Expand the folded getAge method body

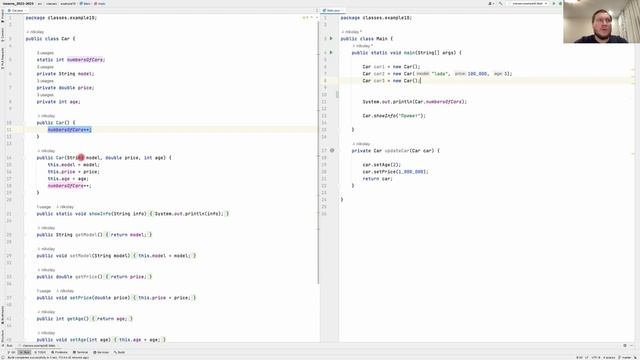tap(112, 319)
